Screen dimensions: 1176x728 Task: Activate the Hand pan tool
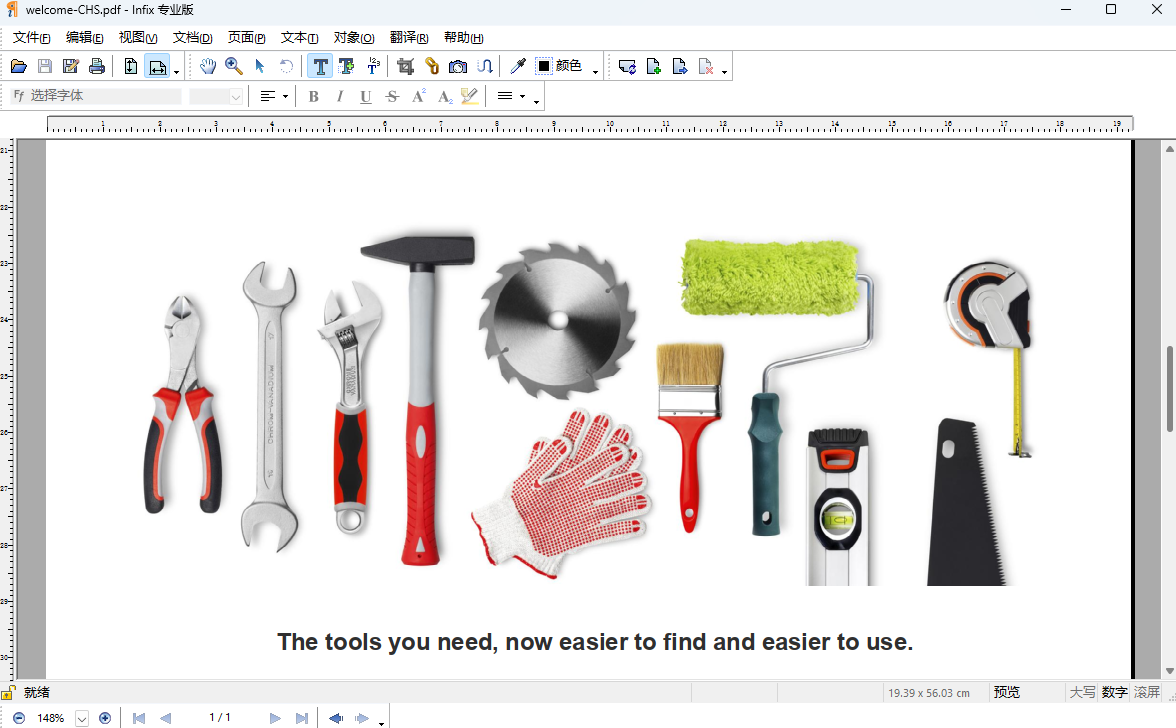point(208,66)
